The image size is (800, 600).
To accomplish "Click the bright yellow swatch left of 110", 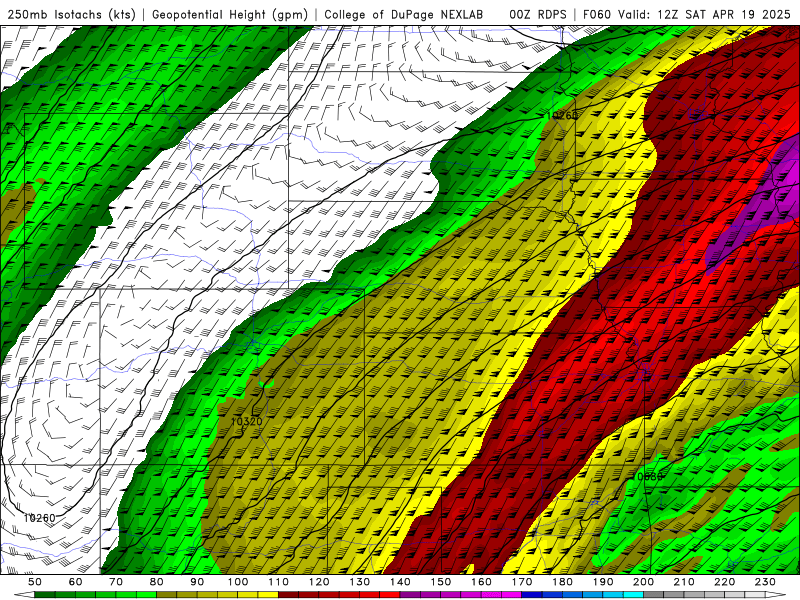I will pos(268,595).
